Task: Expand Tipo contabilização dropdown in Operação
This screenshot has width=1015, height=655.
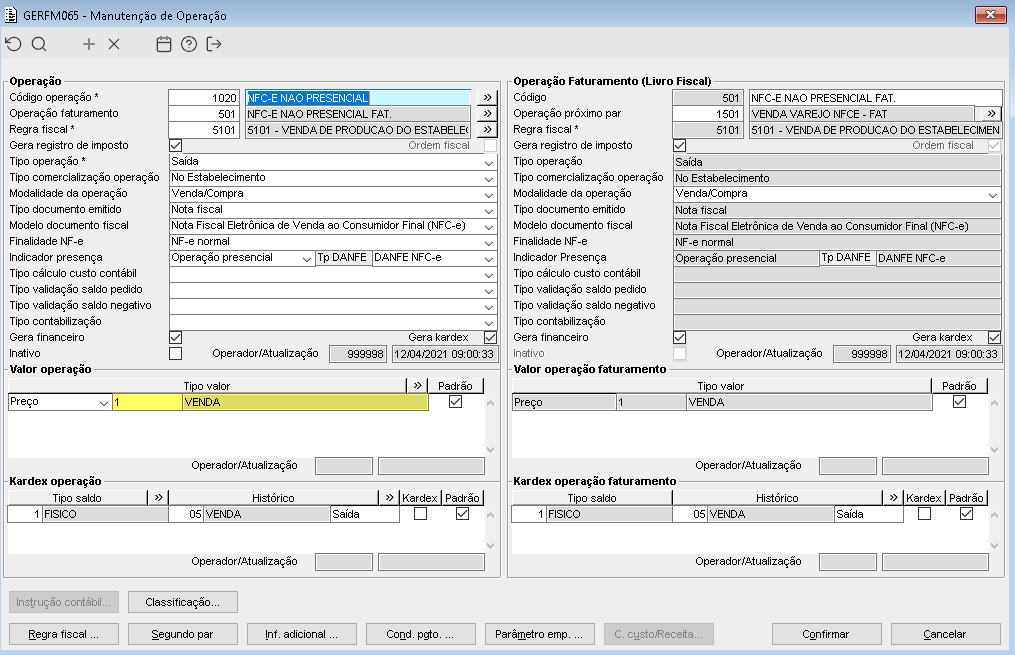Action: (x=489, y=322)
